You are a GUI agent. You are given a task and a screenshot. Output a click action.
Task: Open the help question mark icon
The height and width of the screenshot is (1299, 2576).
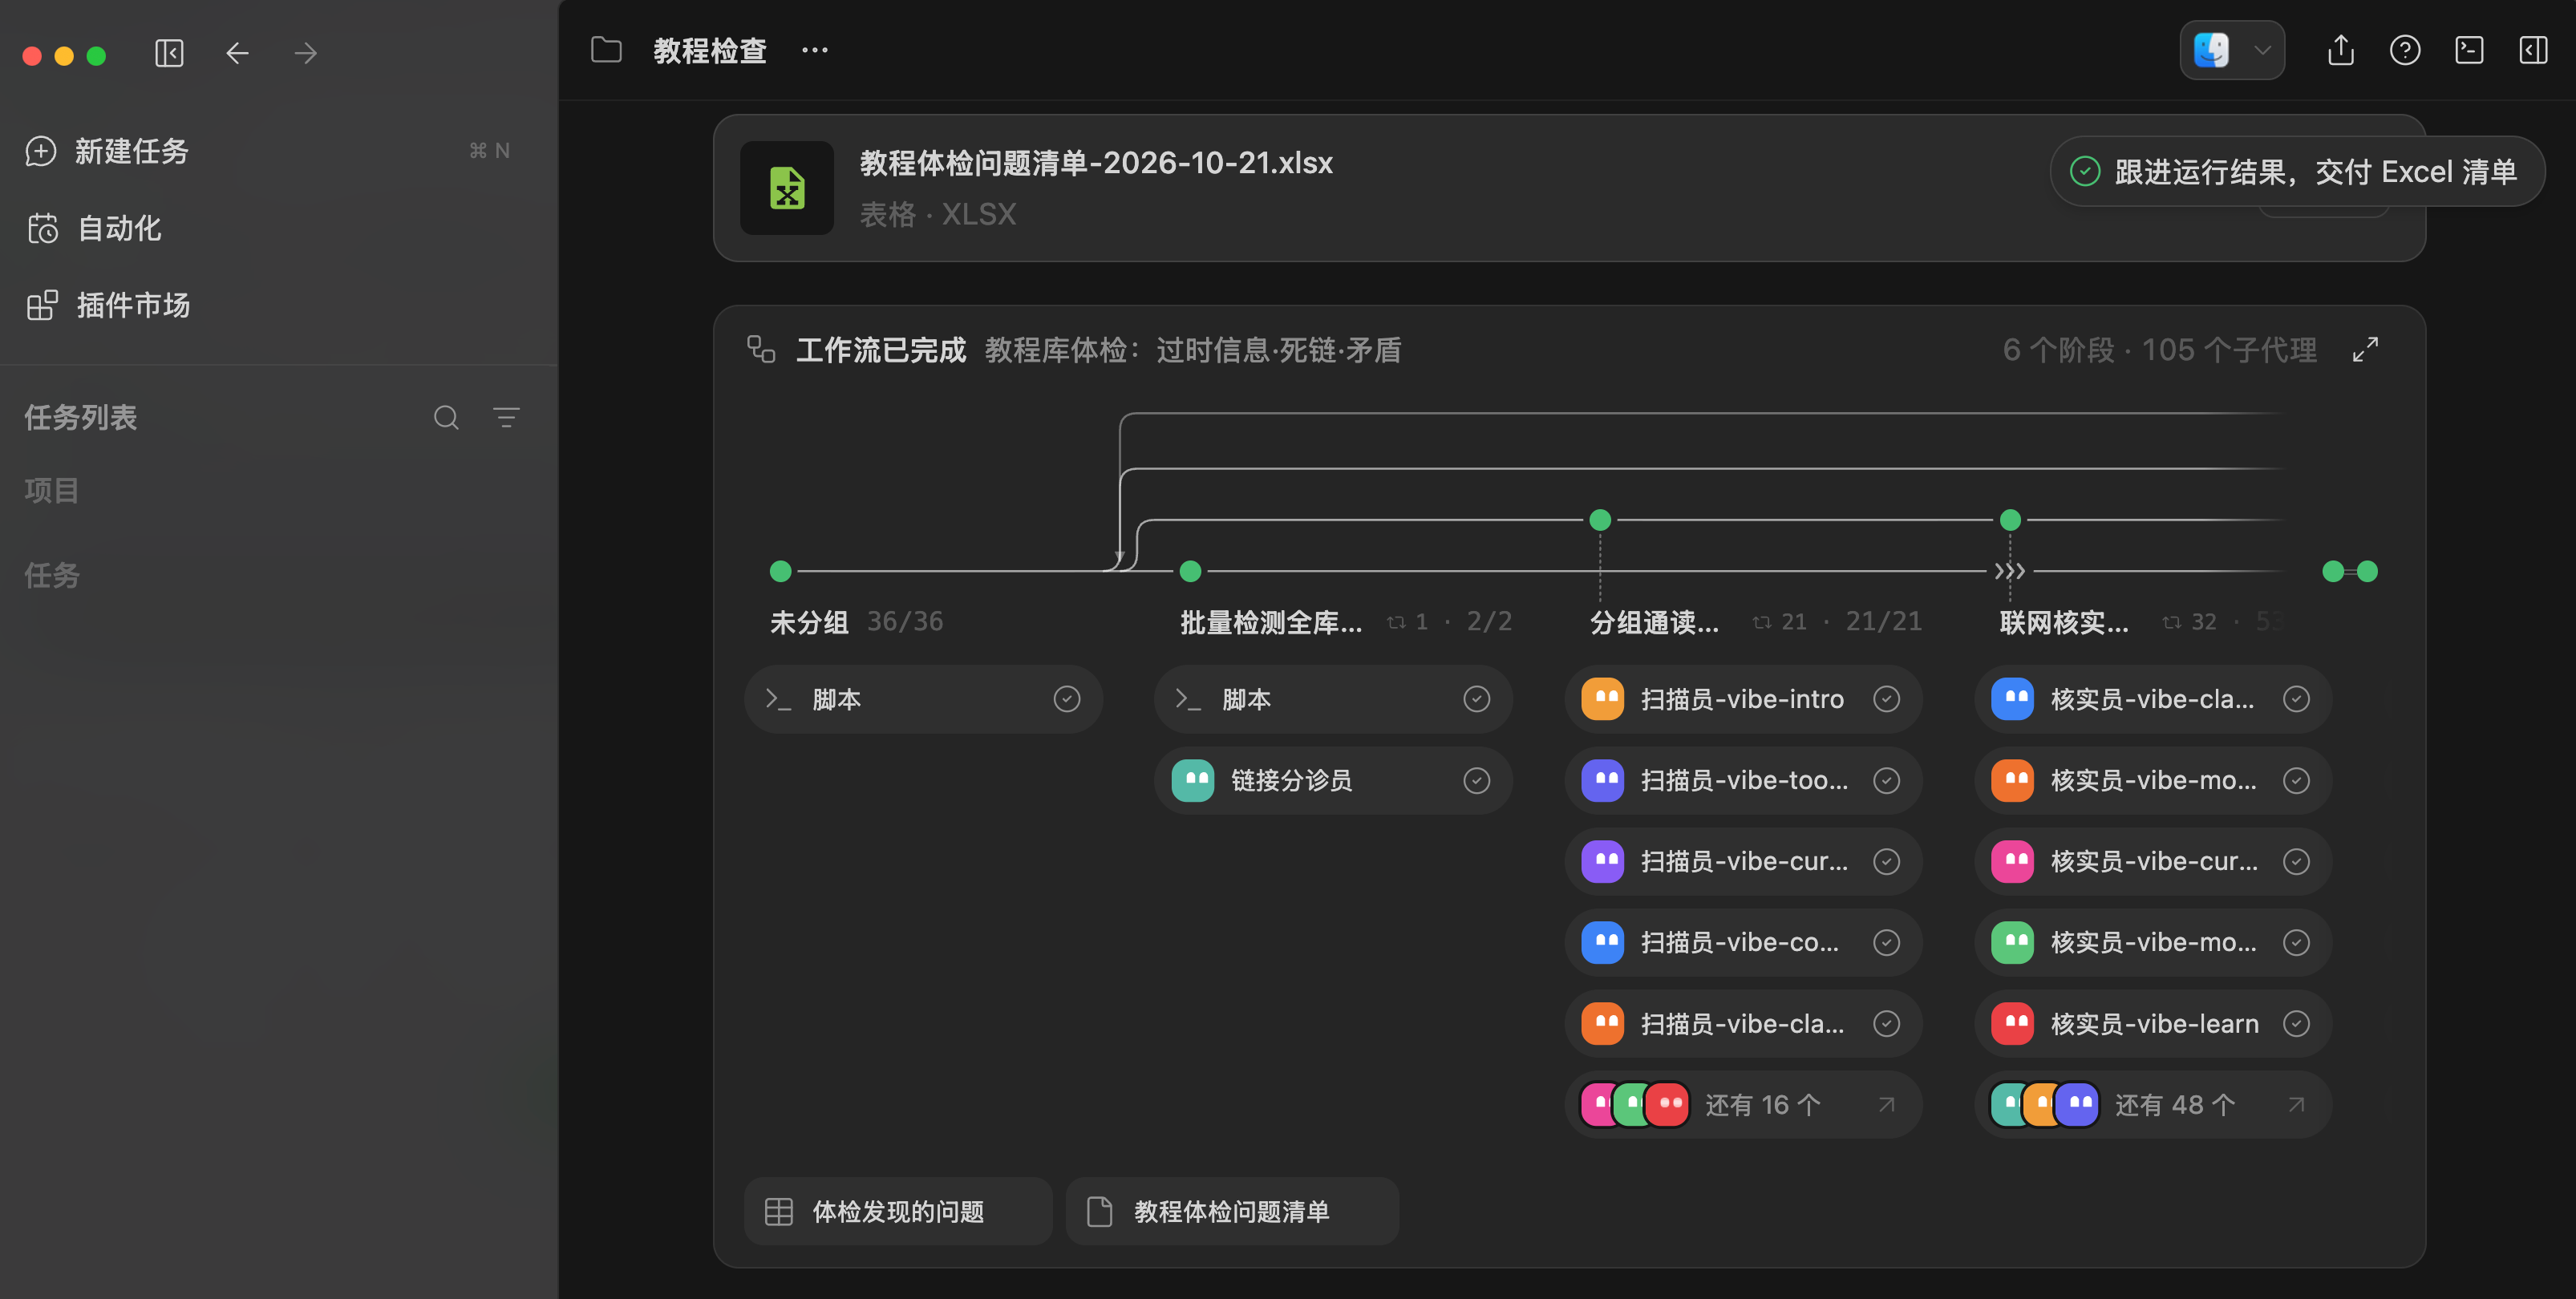(x=2405, y=50)
